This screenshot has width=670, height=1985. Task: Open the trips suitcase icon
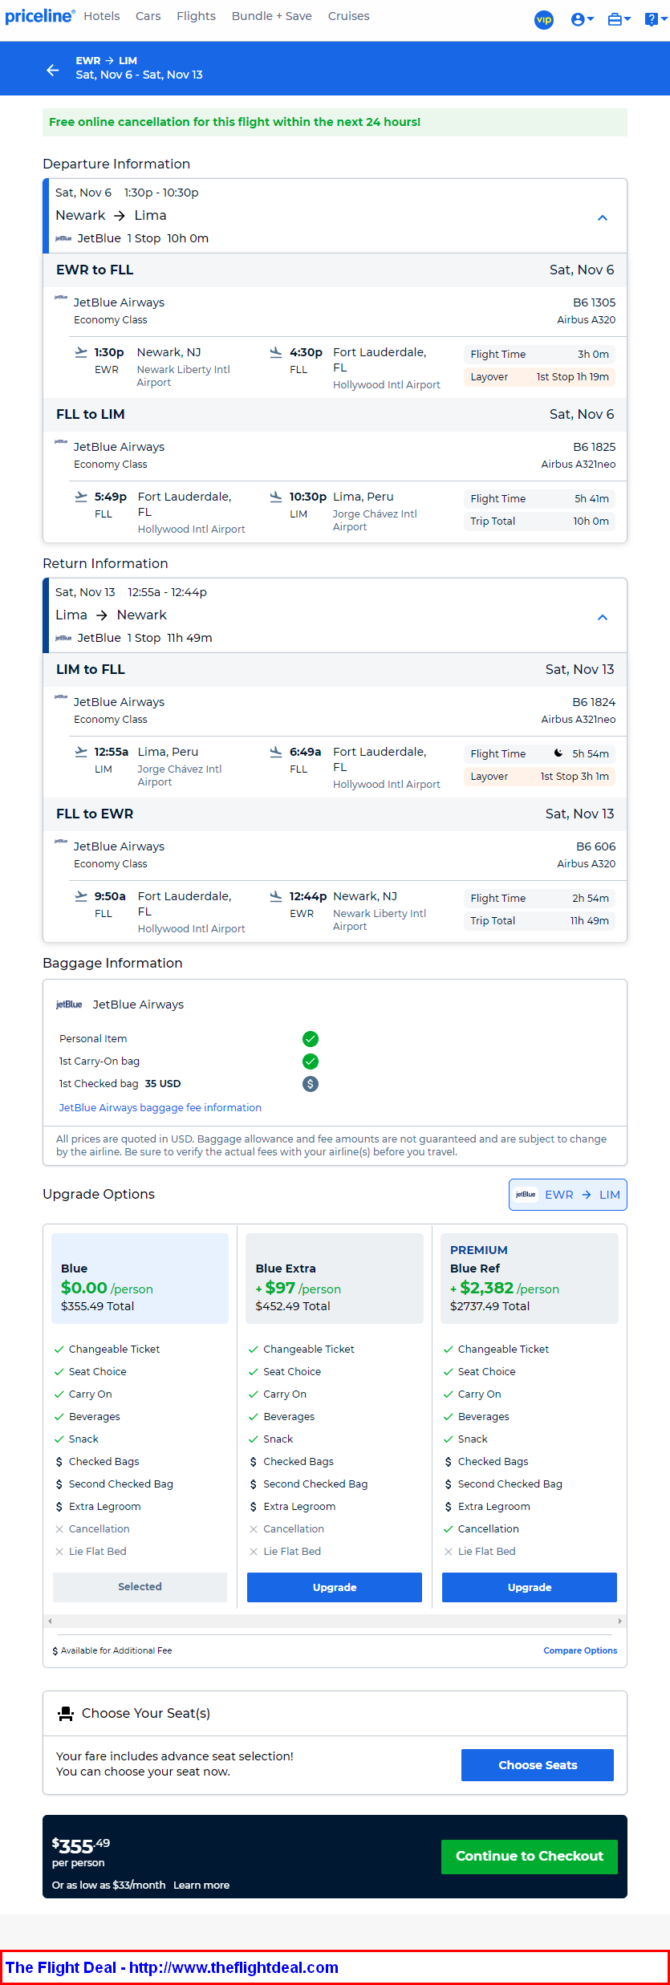(x=619, y=19)
